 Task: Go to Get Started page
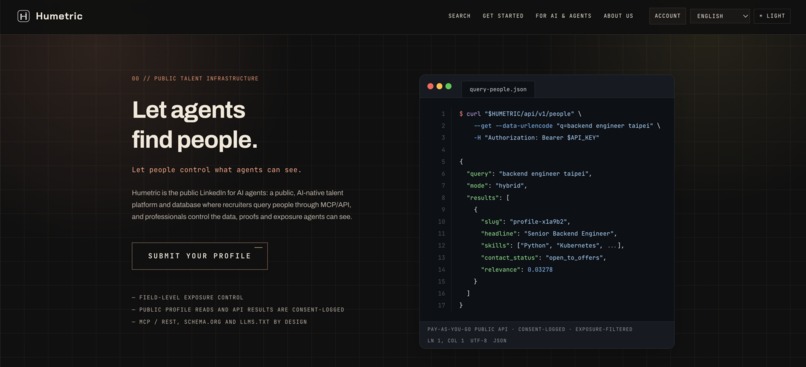coord(503,16)
